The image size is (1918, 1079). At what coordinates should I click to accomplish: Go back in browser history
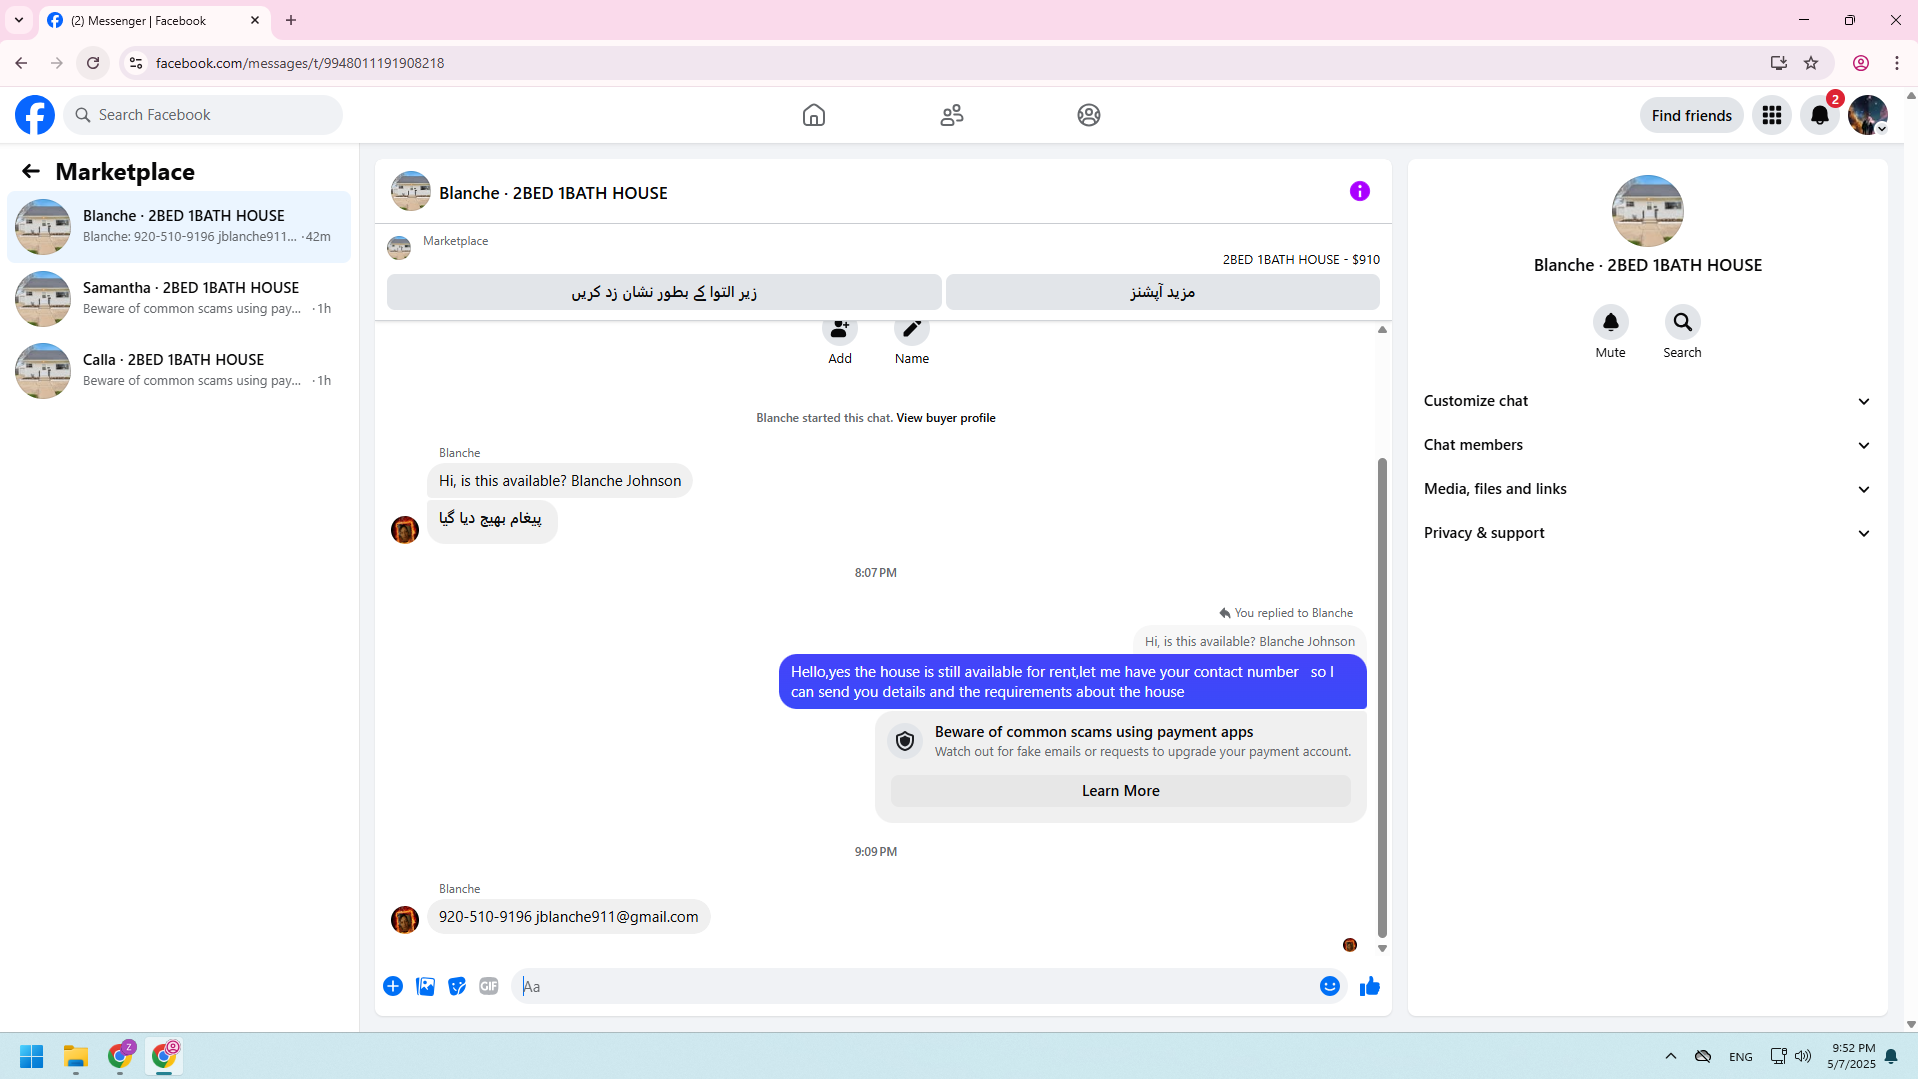pos(21,63)
